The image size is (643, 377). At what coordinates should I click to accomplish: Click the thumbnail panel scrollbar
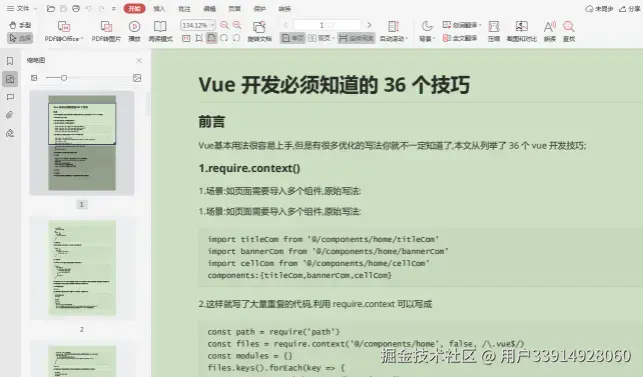pyautogui.click(x=148, y=104)
